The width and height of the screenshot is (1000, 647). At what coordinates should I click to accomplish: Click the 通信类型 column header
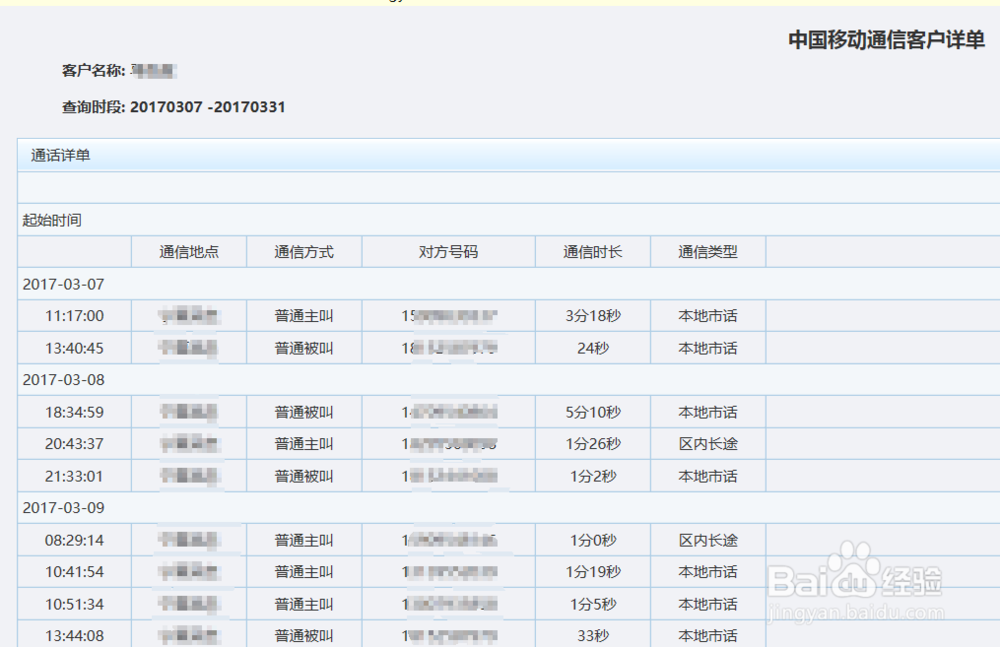coord(708,252)
